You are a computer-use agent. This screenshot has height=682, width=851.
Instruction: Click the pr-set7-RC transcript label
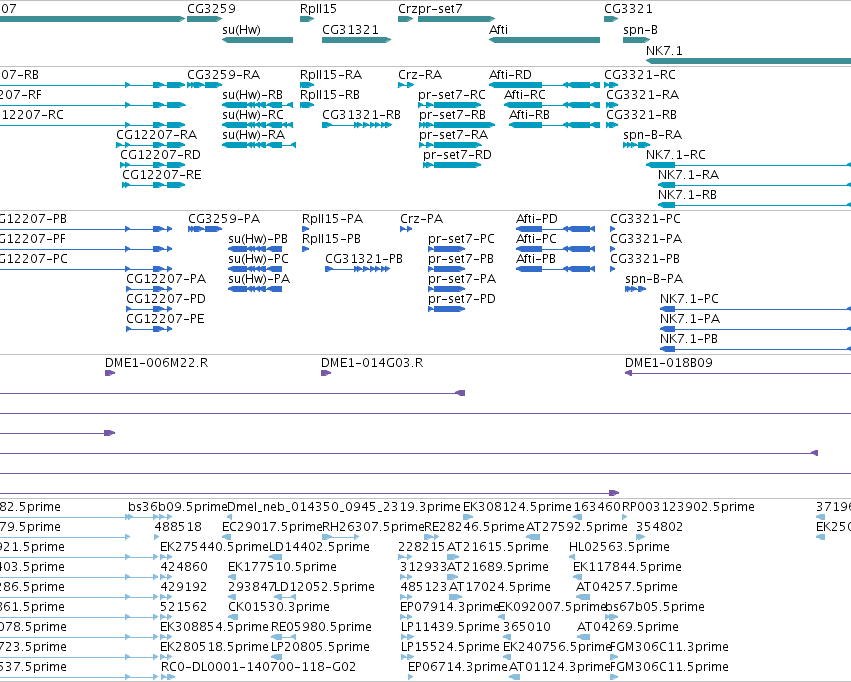[x=452, y=95]
